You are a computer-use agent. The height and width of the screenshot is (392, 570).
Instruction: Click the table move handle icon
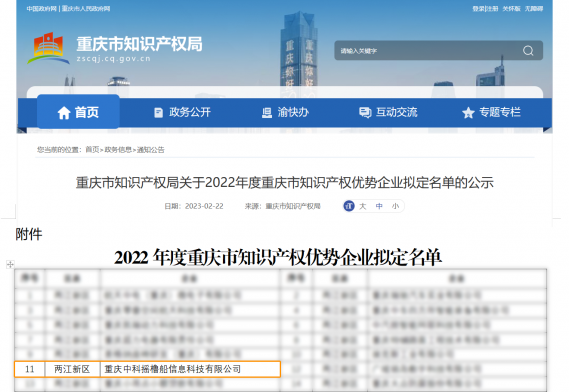point(10,264)
